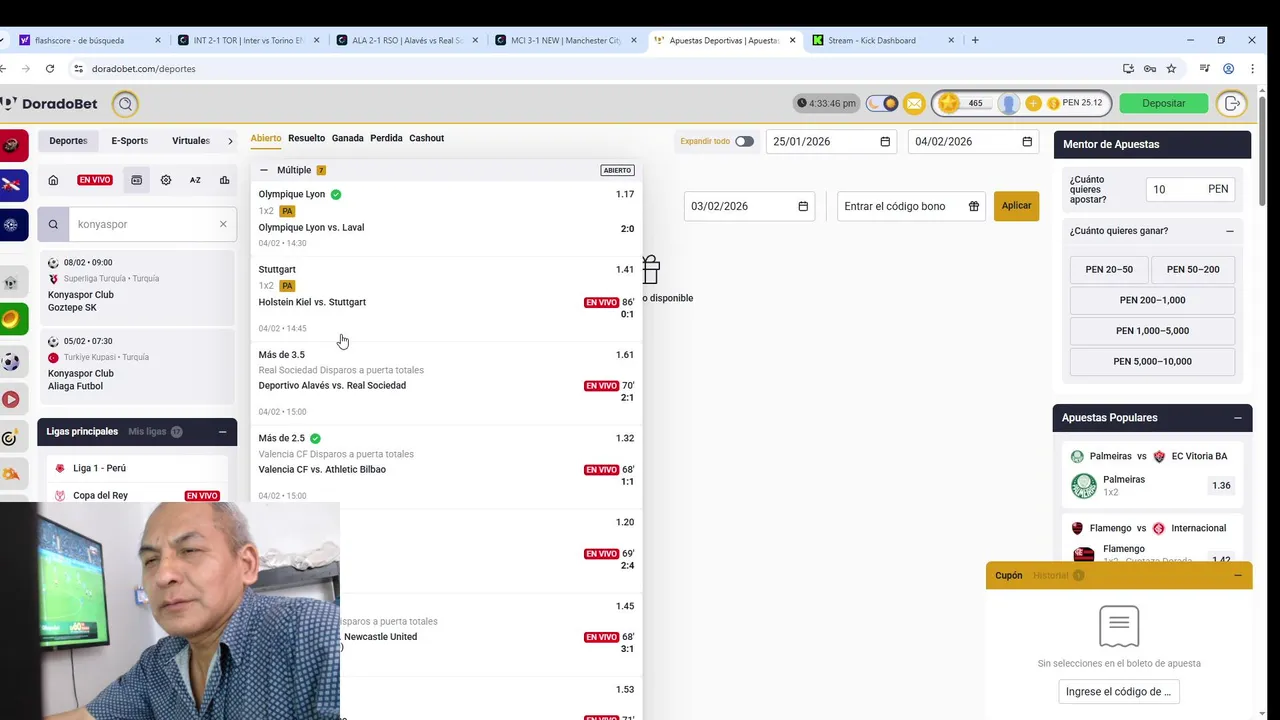Switch to the Cashout tab
1280x720 pixels.
tap(427, 138)
